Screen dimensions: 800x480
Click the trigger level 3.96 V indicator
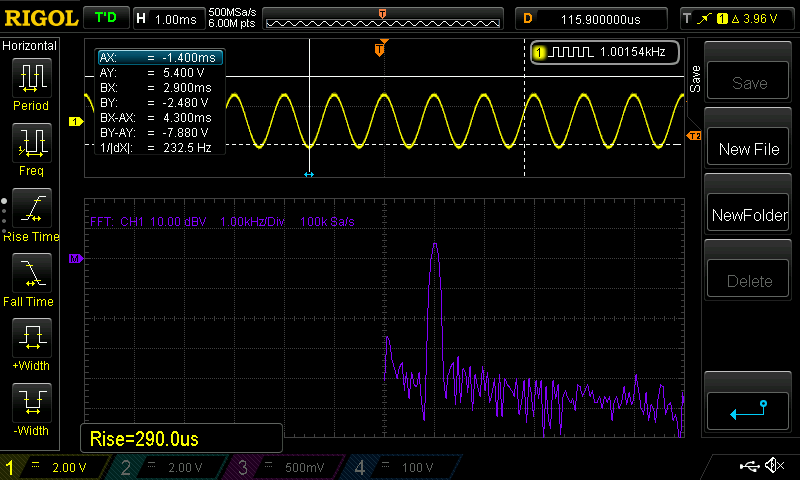(x=738, y=18)
